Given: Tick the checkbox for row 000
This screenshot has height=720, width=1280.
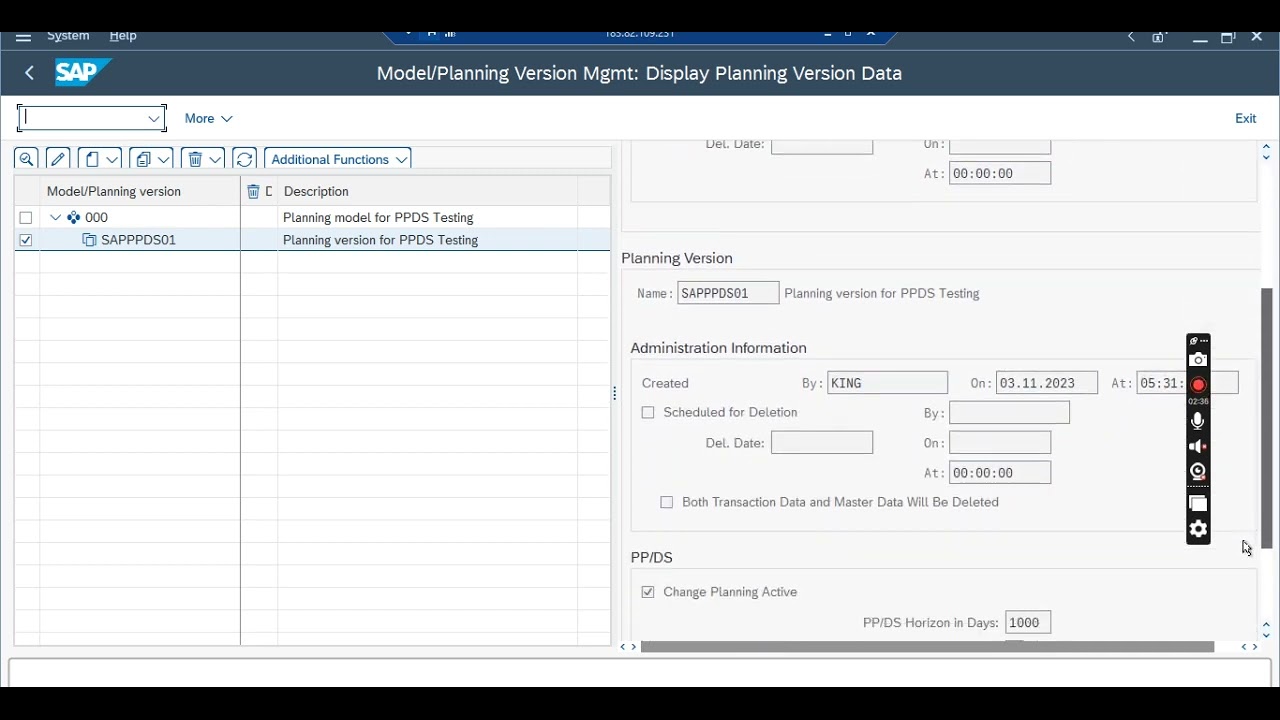Looking at the screenshot, I should point(26,217).
